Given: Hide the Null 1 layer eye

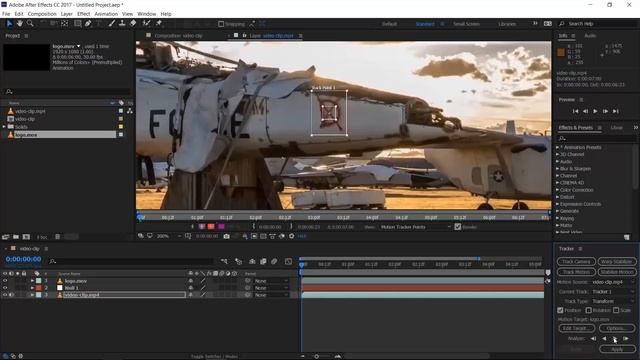Looking at the screenshot, I should tap(5, 288).
